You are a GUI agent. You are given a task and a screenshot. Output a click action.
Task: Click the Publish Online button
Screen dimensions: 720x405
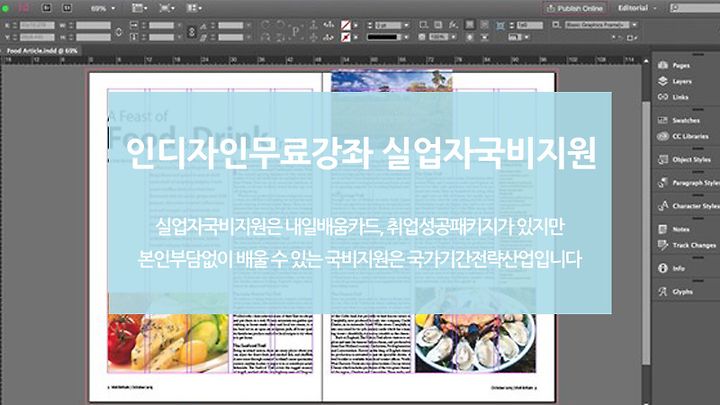[575, 8]
